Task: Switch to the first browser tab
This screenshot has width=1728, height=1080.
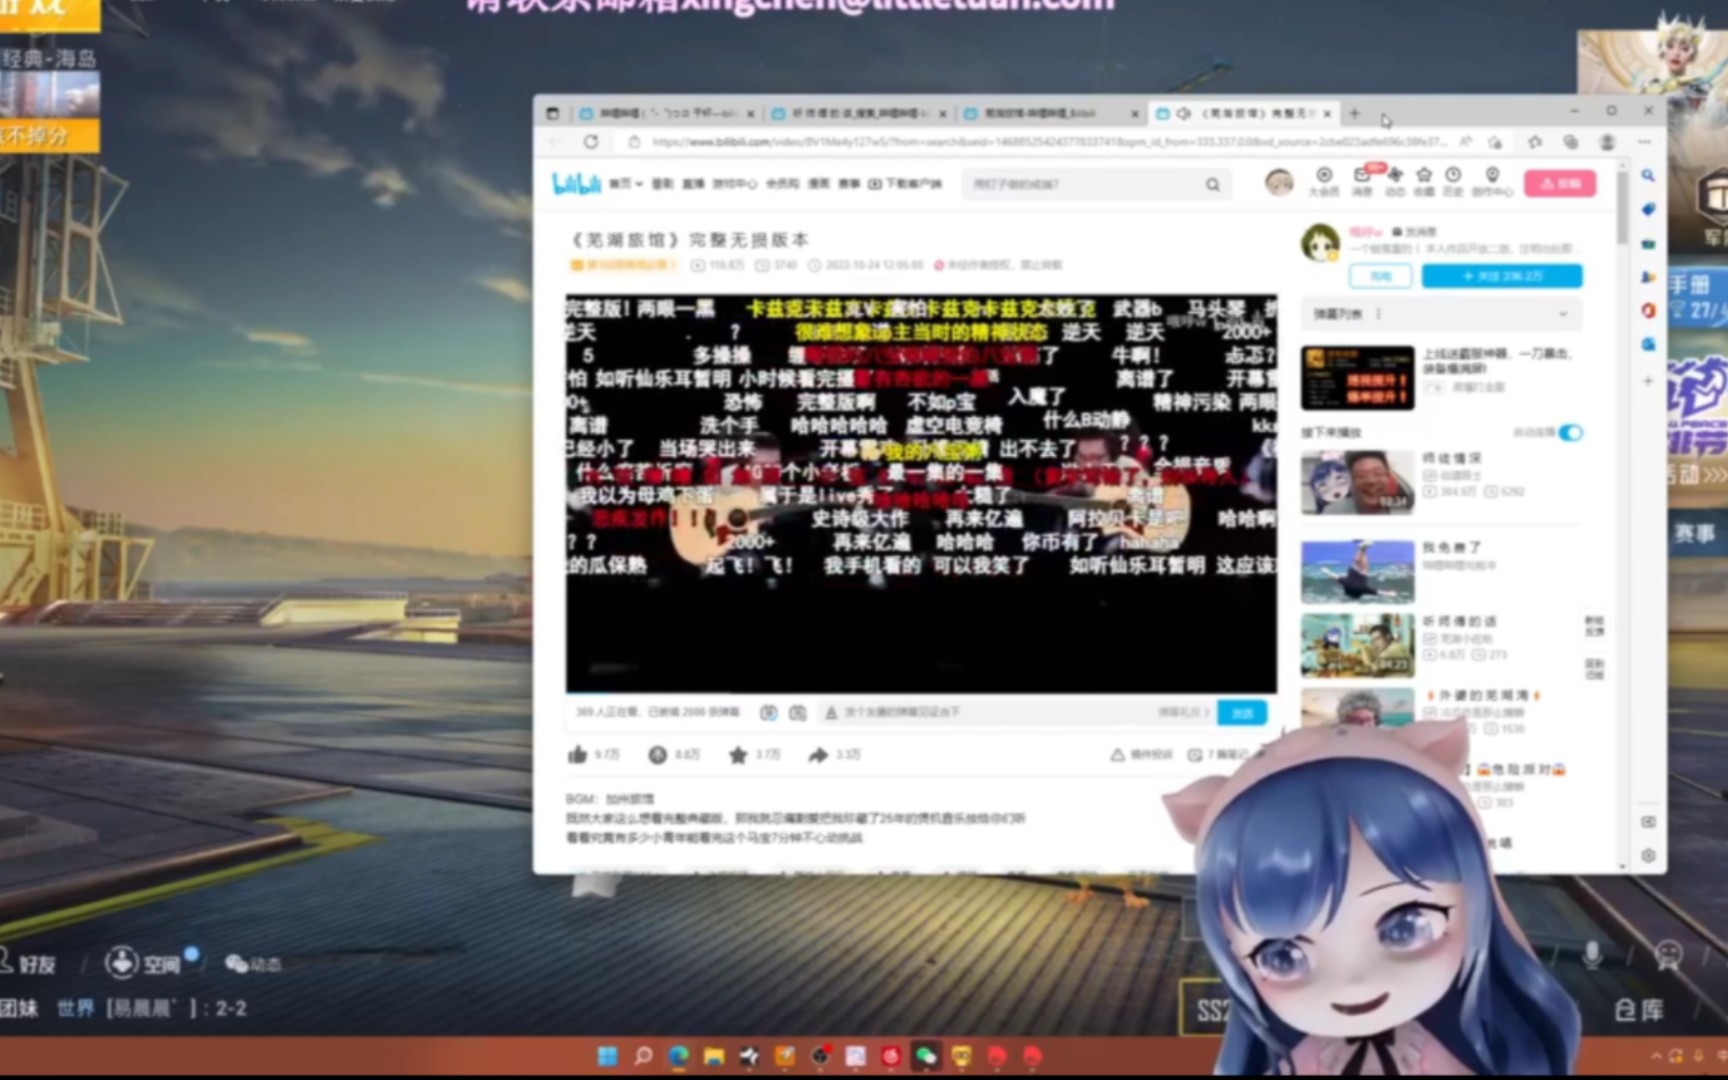Action: (667, 113)
